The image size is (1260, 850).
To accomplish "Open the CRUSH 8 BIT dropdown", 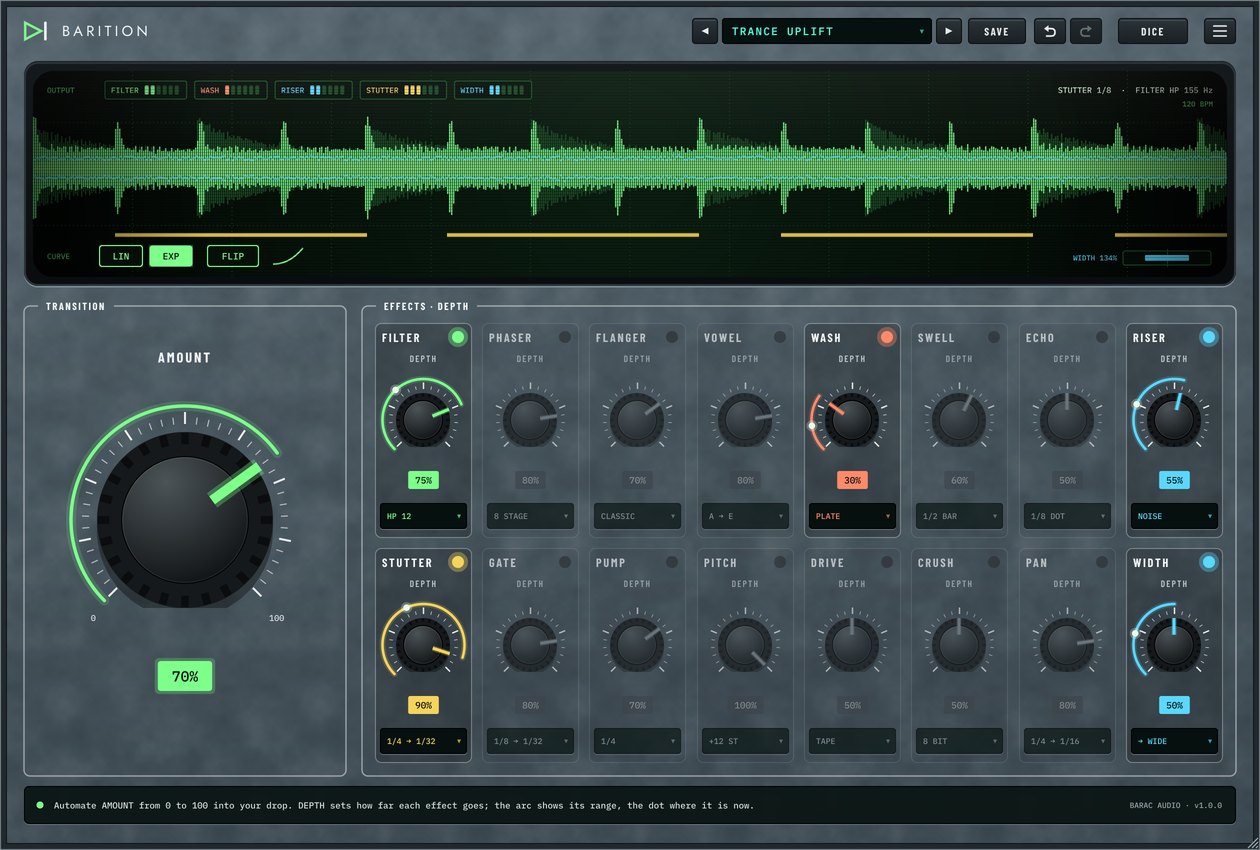I will point(959,741).
